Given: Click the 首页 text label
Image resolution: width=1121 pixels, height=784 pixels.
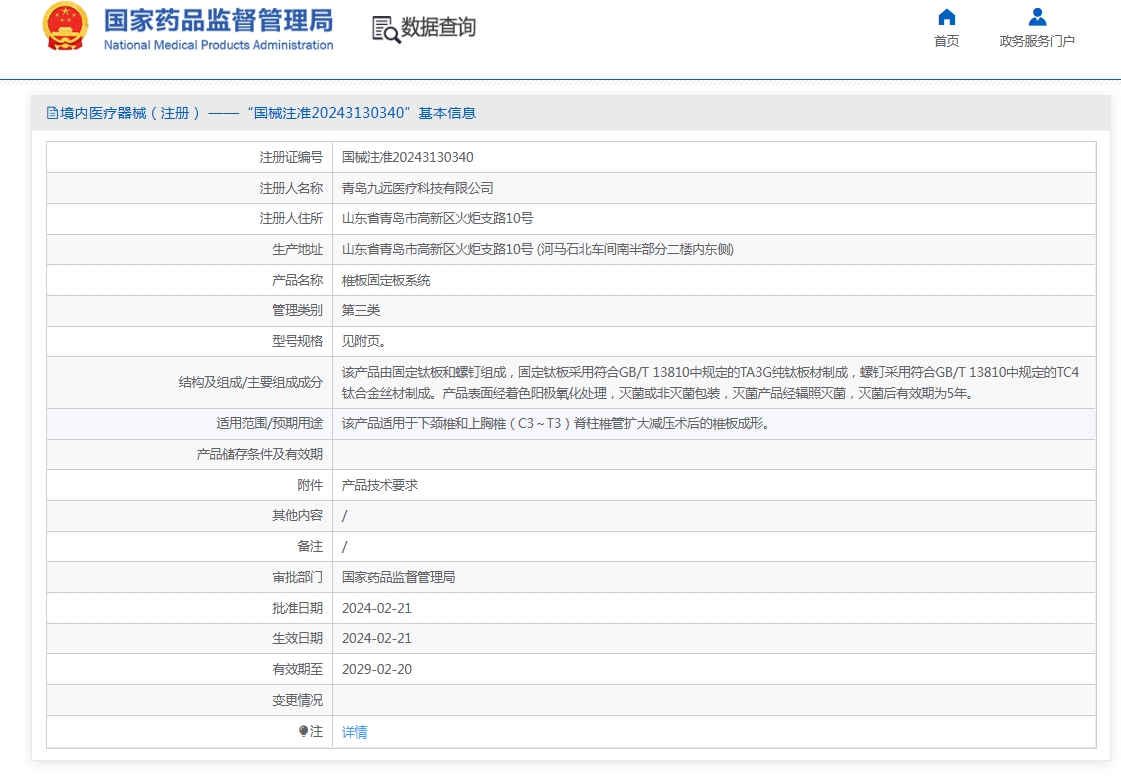Looking at the screenshot, I should pos(947,41).
